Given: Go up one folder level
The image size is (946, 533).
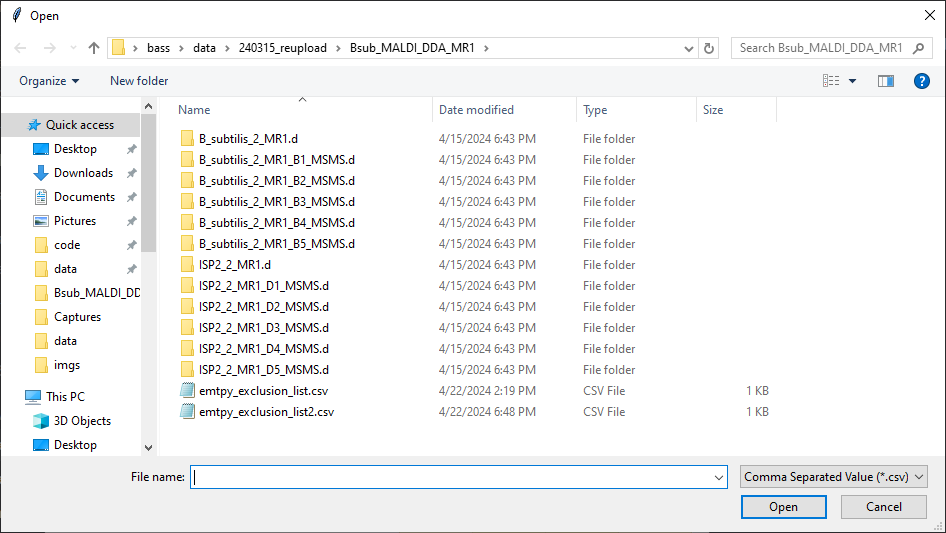Looking at the screenshot, I should point(94,48).
